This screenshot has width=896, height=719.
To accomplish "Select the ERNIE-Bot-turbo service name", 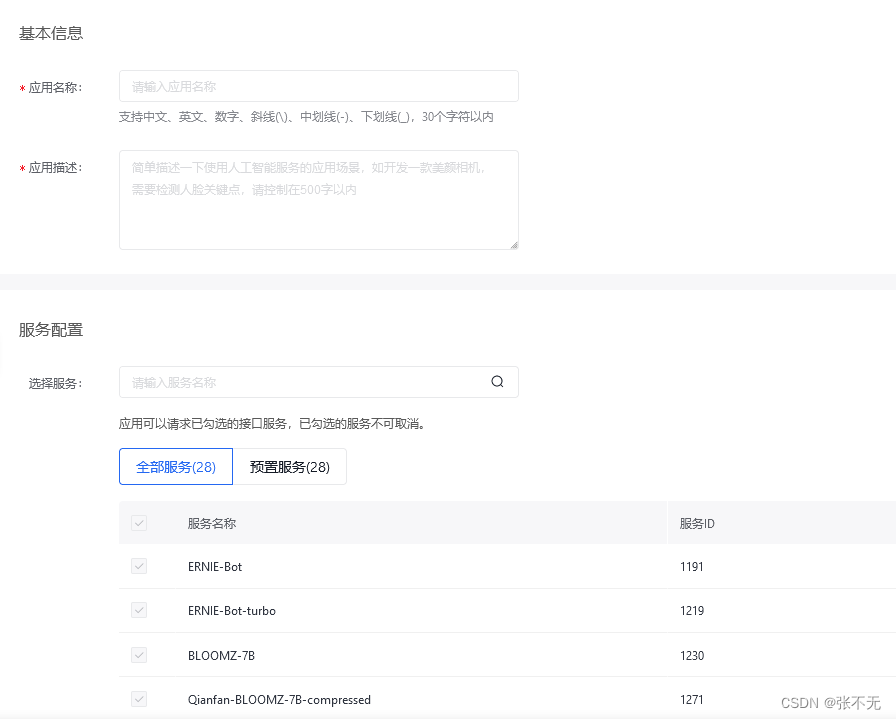I will pyautogui.click(x=231, y=610).
